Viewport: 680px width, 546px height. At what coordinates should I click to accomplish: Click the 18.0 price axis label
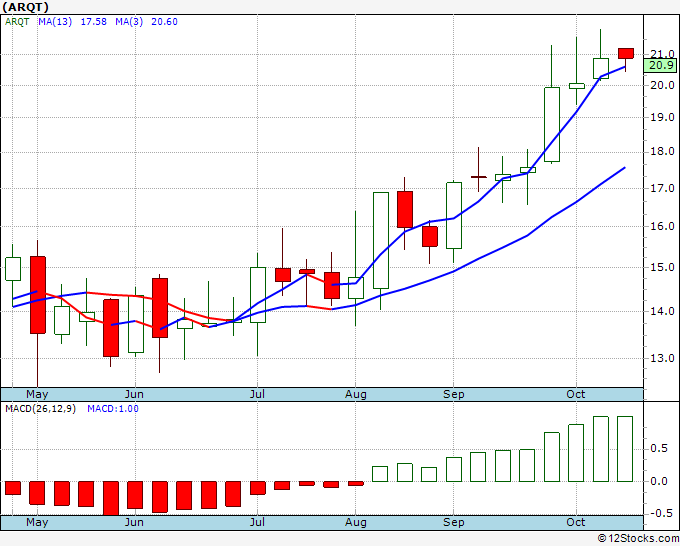pyautogui.click(x=662, y=152)
